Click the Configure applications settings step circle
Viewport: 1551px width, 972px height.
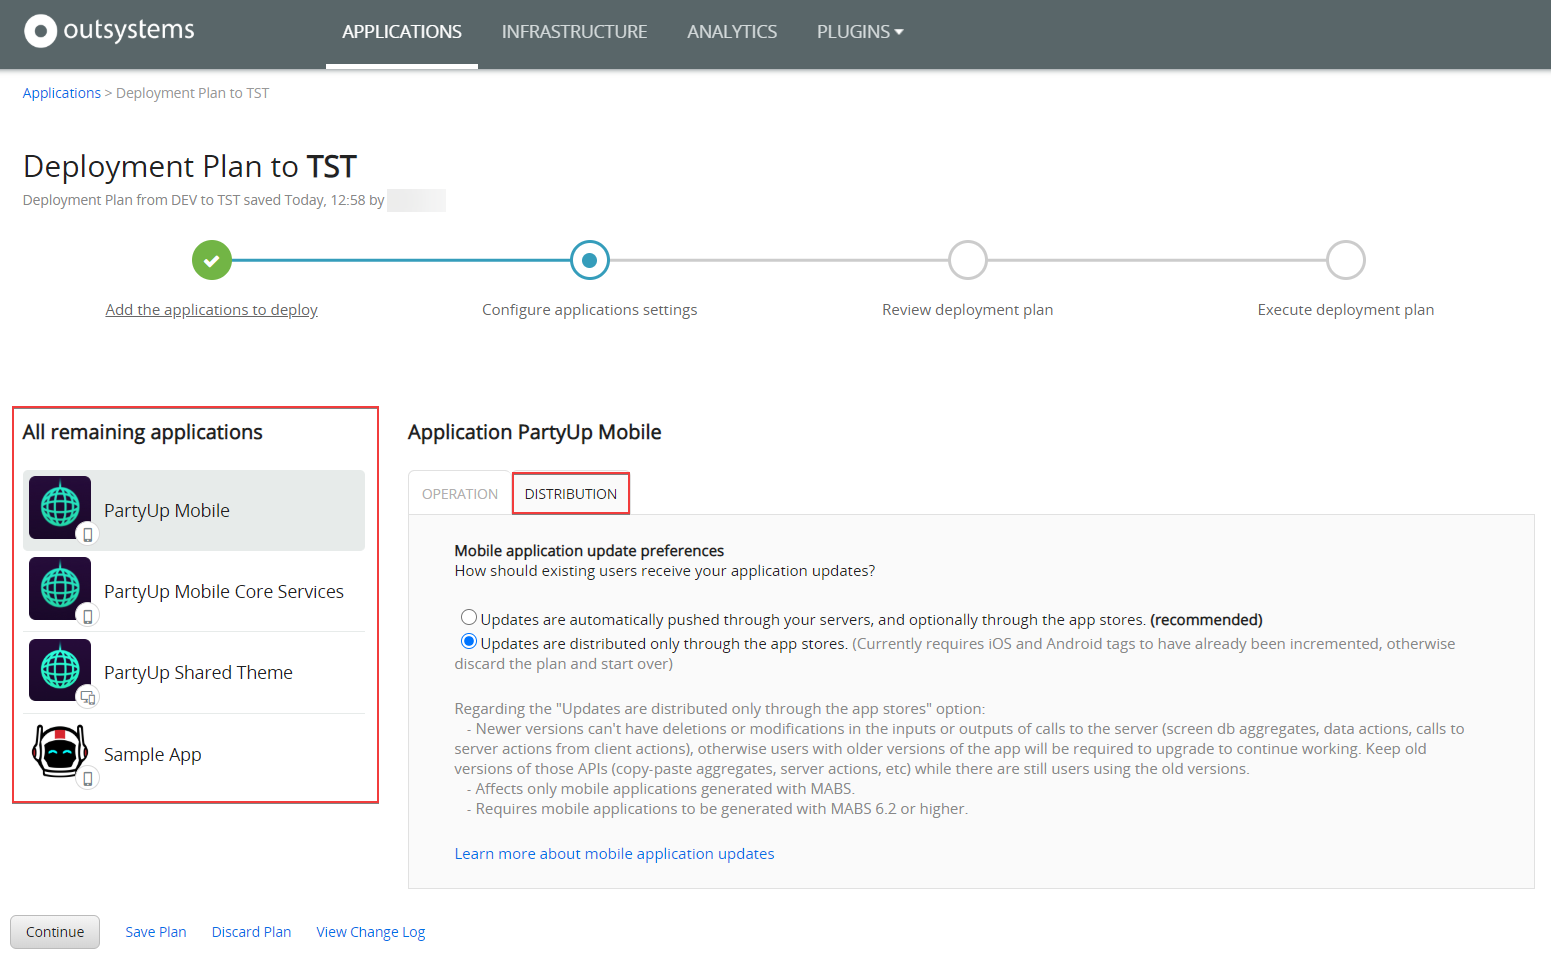(x=590, y=260)
